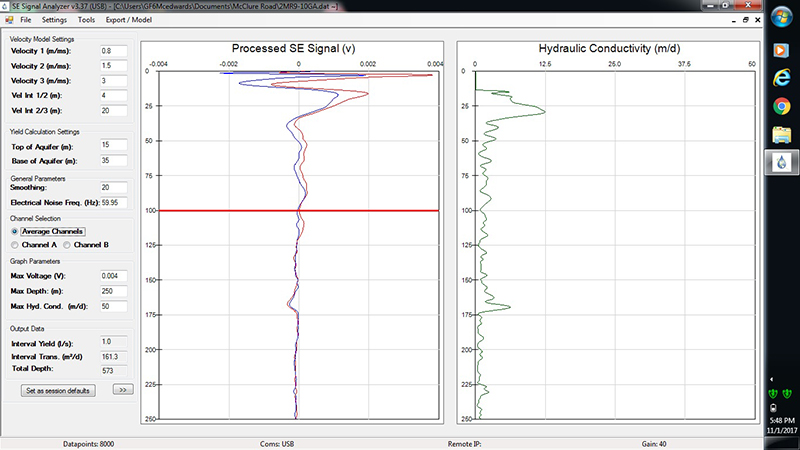800x450 pixels.
Task: Select the Average Channels radio button
Action: (14, 232)
